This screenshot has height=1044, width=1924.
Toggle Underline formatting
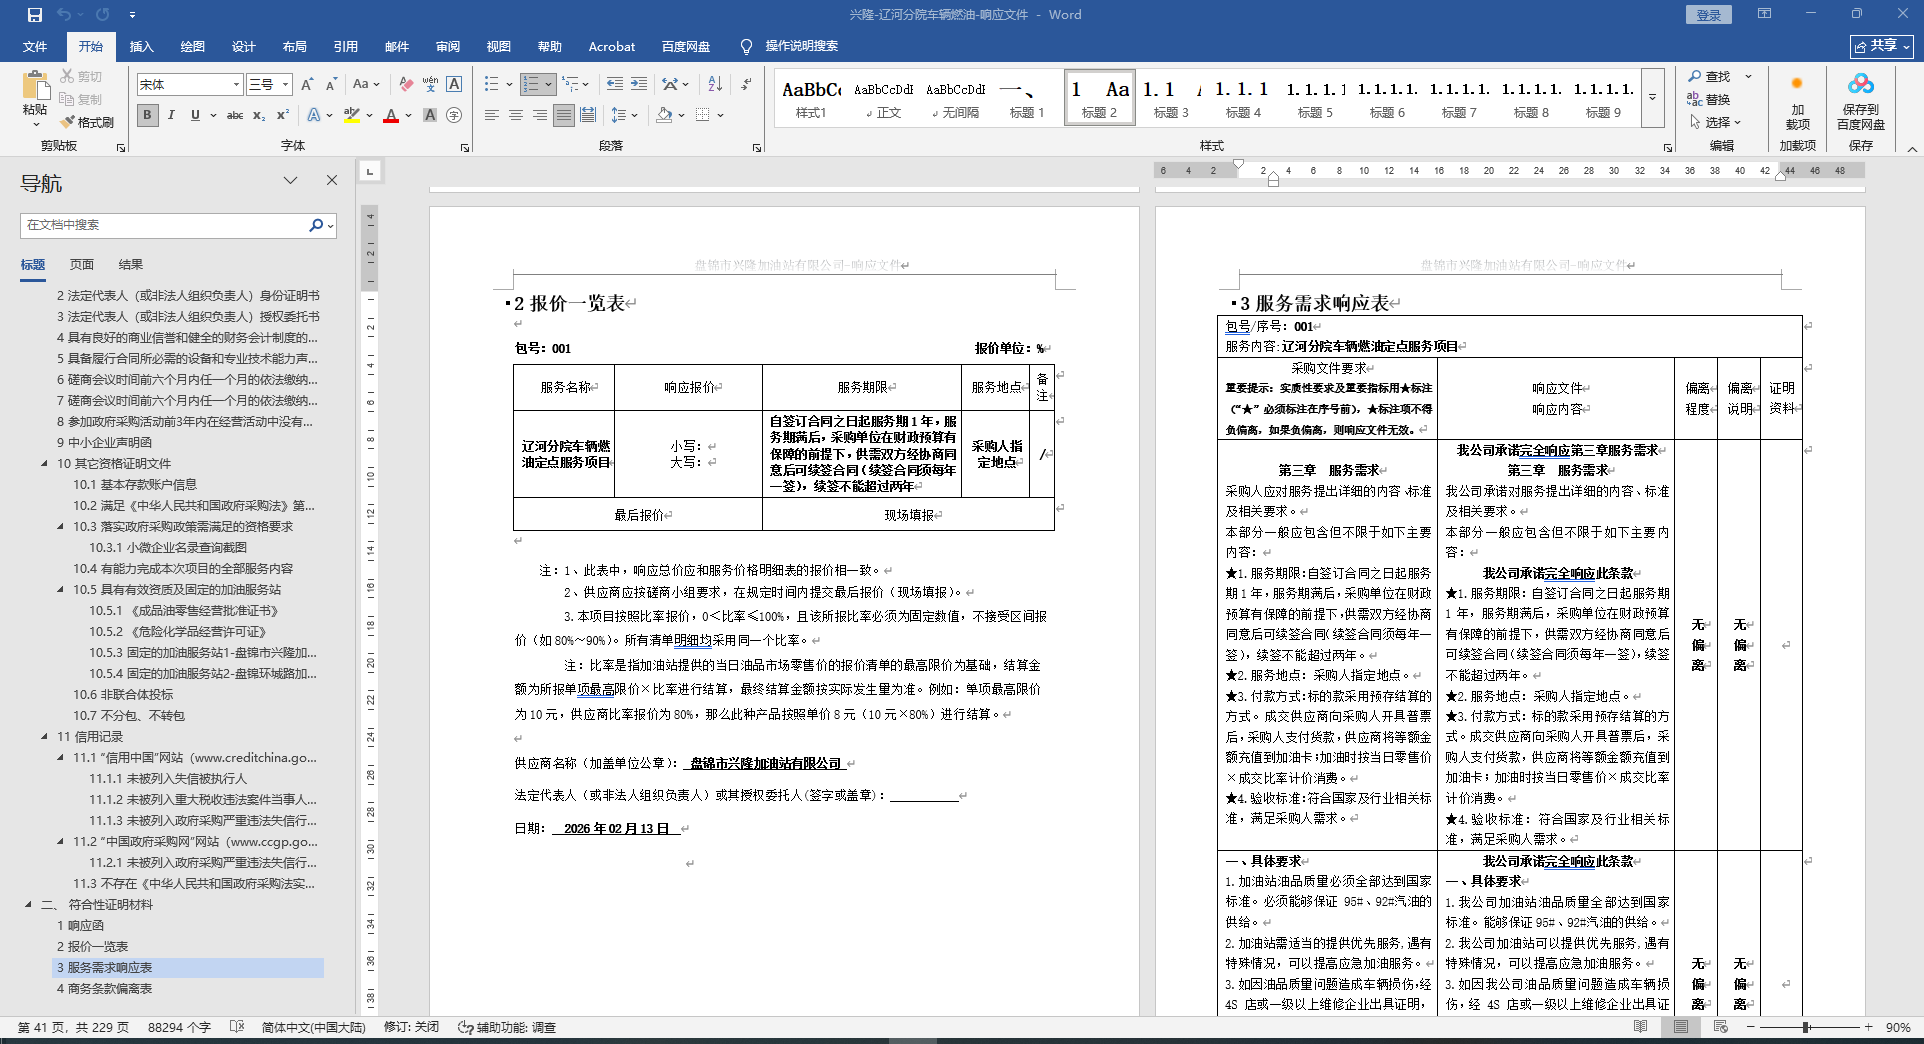click(x=195, y=115)
